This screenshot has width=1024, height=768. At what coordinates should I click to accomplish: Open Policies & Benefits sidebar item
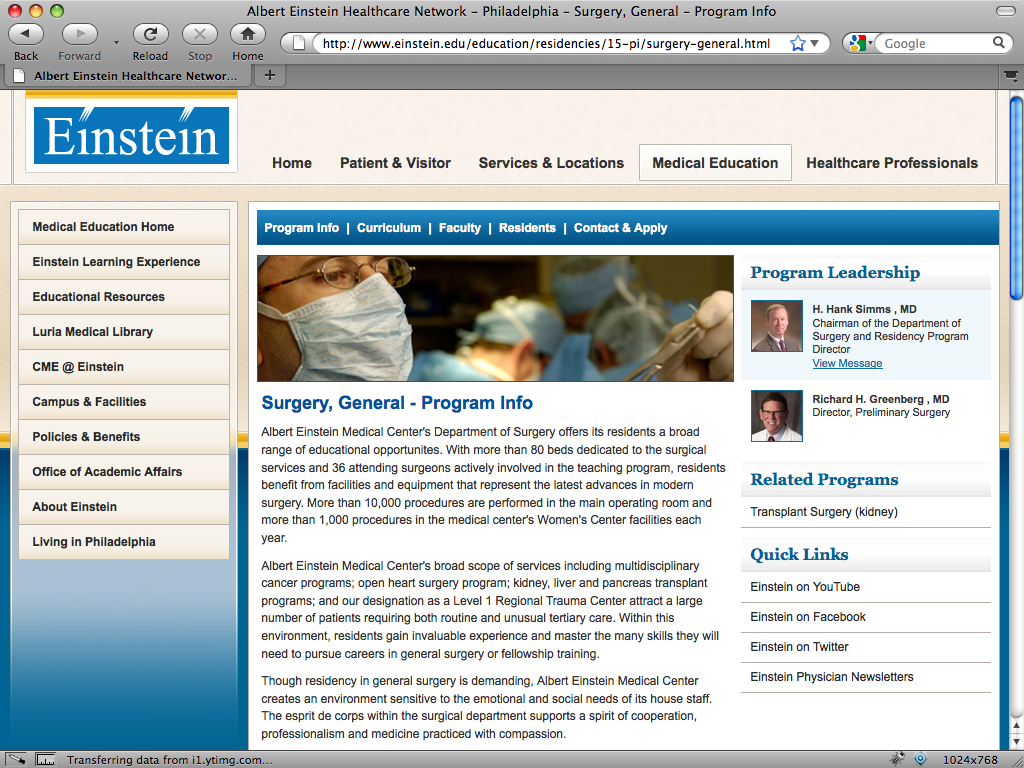pyautogui.click(x=124, y=437)
